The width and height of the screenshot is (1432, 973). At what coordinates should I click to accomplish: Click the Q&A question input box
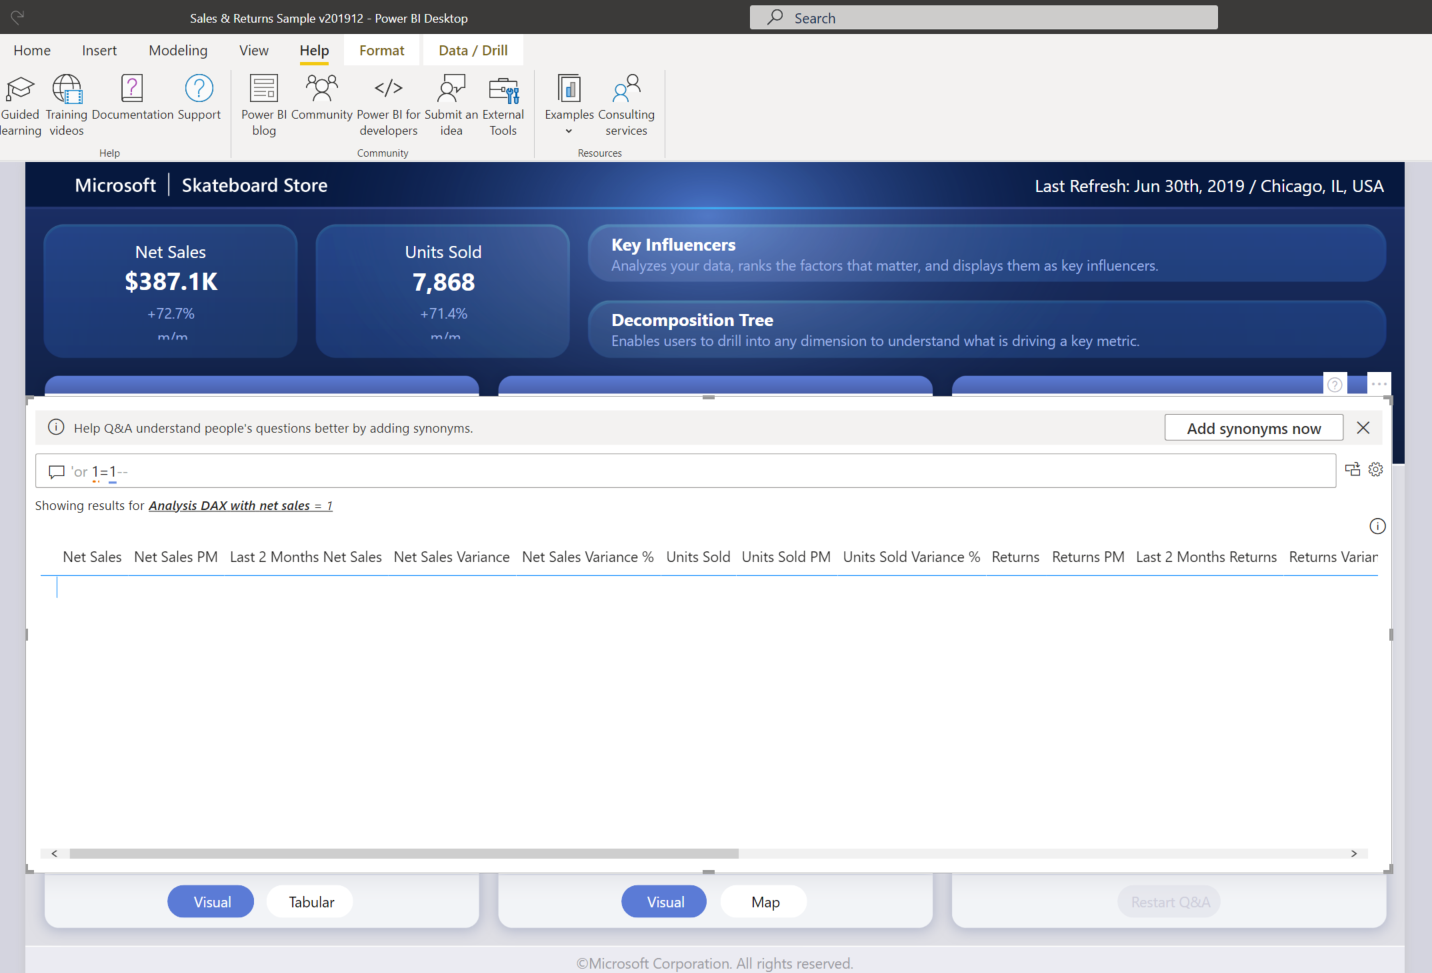(x=686, y=471)
